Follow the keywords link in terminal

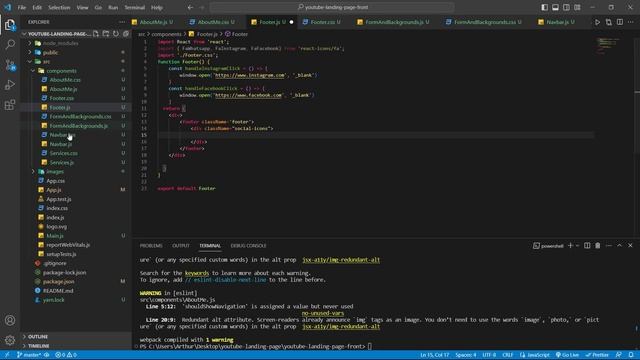click(197, 273)
